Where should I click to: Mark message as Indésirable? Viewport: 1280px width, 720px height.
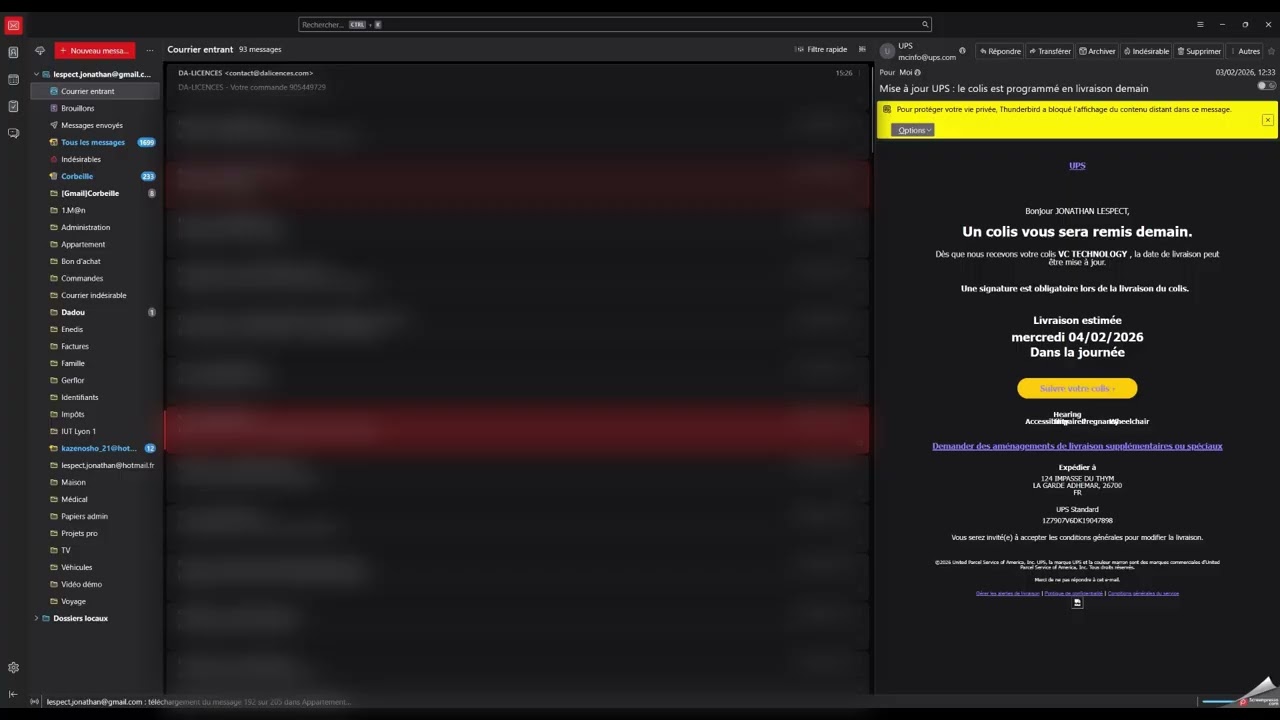coord(1146,51)
